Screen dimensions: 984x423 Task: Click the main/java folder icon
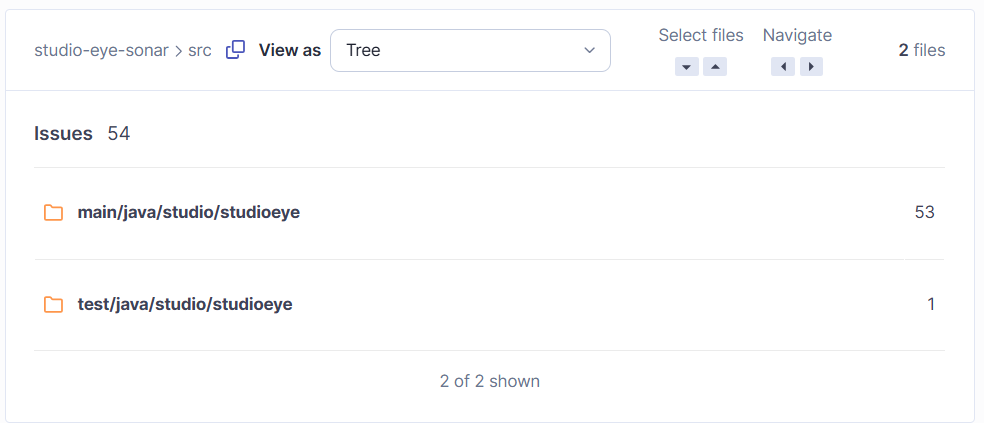point(53,213)
